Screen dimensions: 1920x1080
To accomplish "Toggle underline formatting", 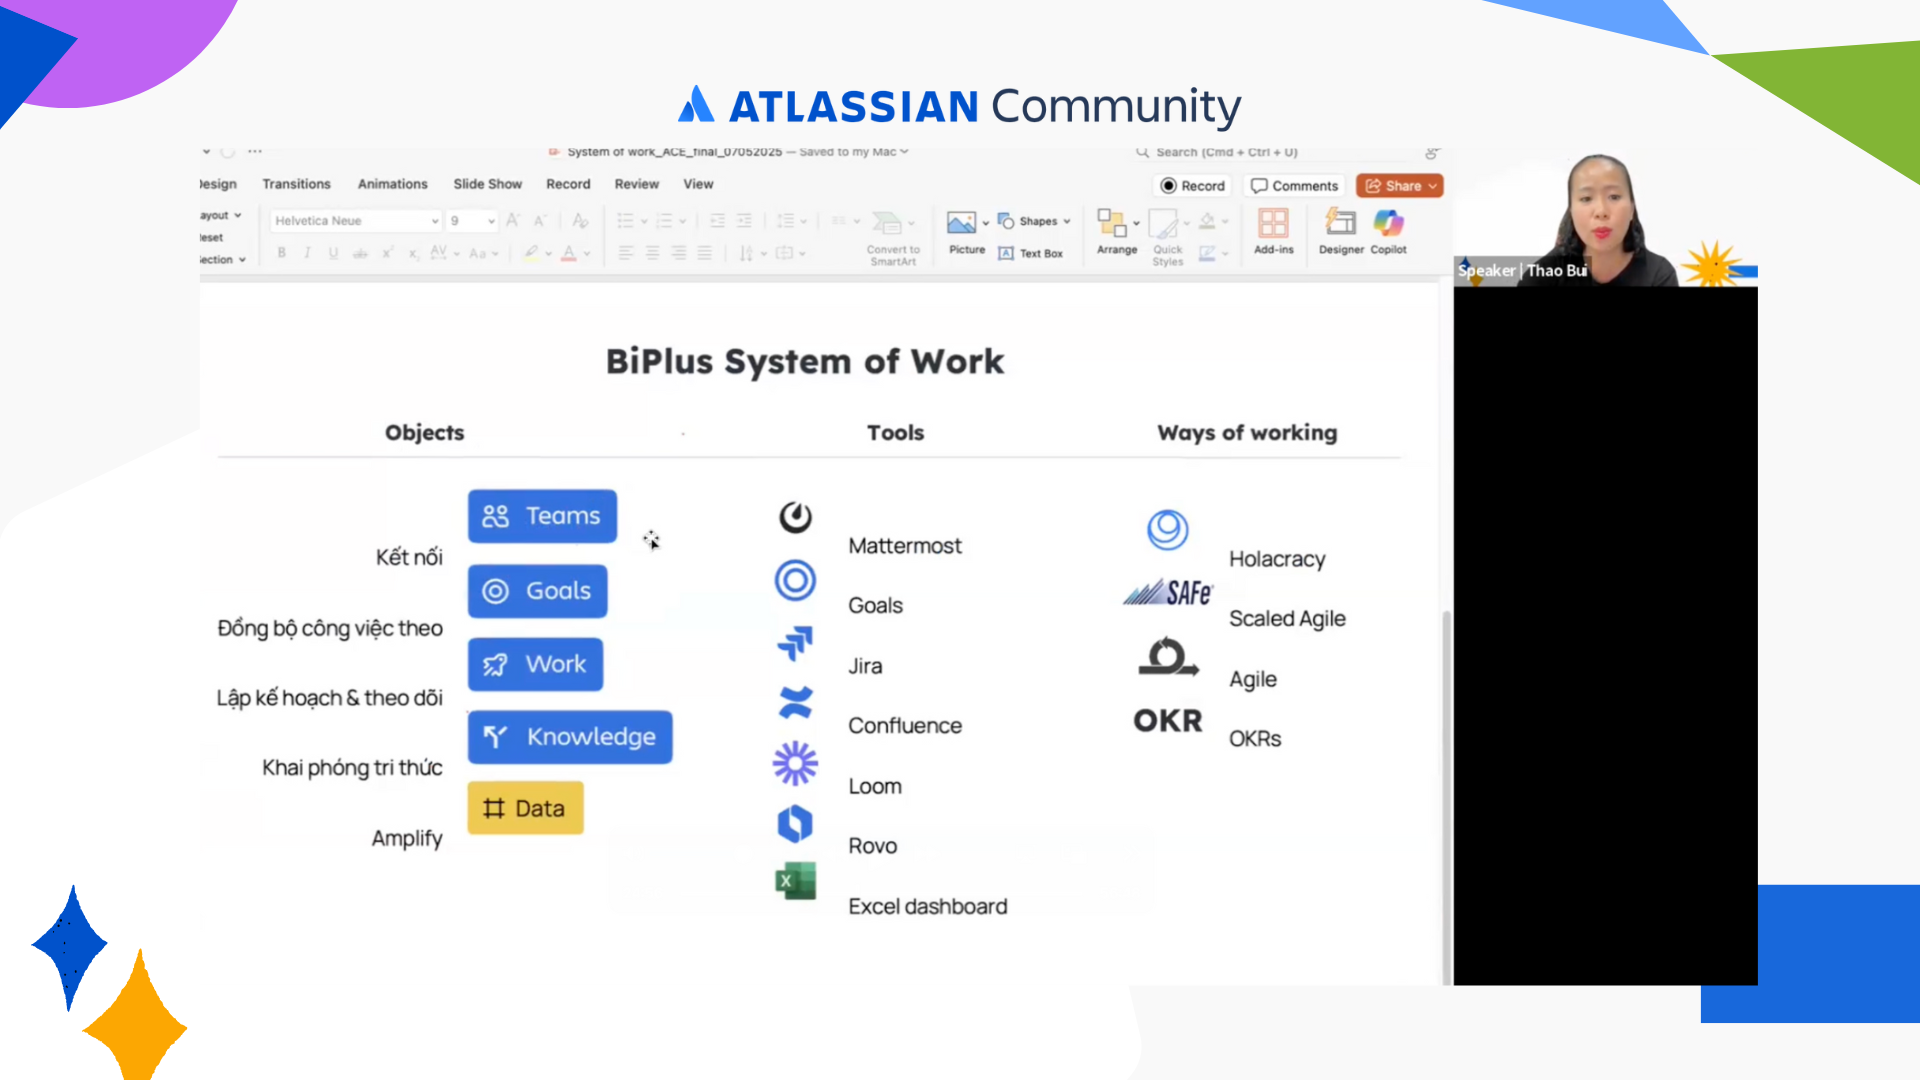I will 333,253.
